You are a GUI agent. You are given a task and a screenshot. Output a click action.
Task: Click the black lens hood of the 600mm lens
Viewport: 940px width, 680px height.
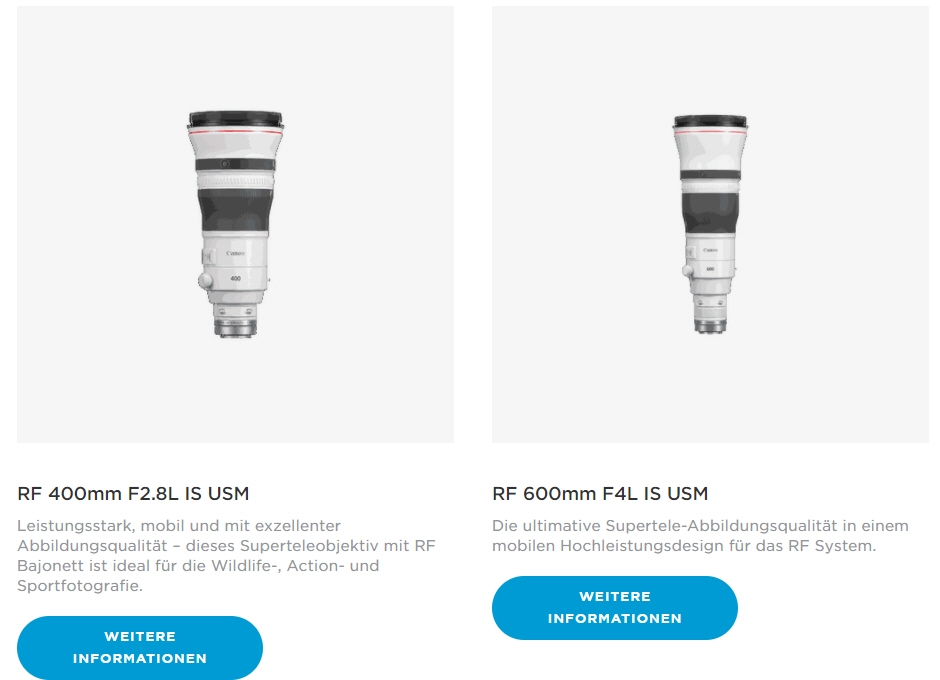pyautogui.click(x=710, y=122)
